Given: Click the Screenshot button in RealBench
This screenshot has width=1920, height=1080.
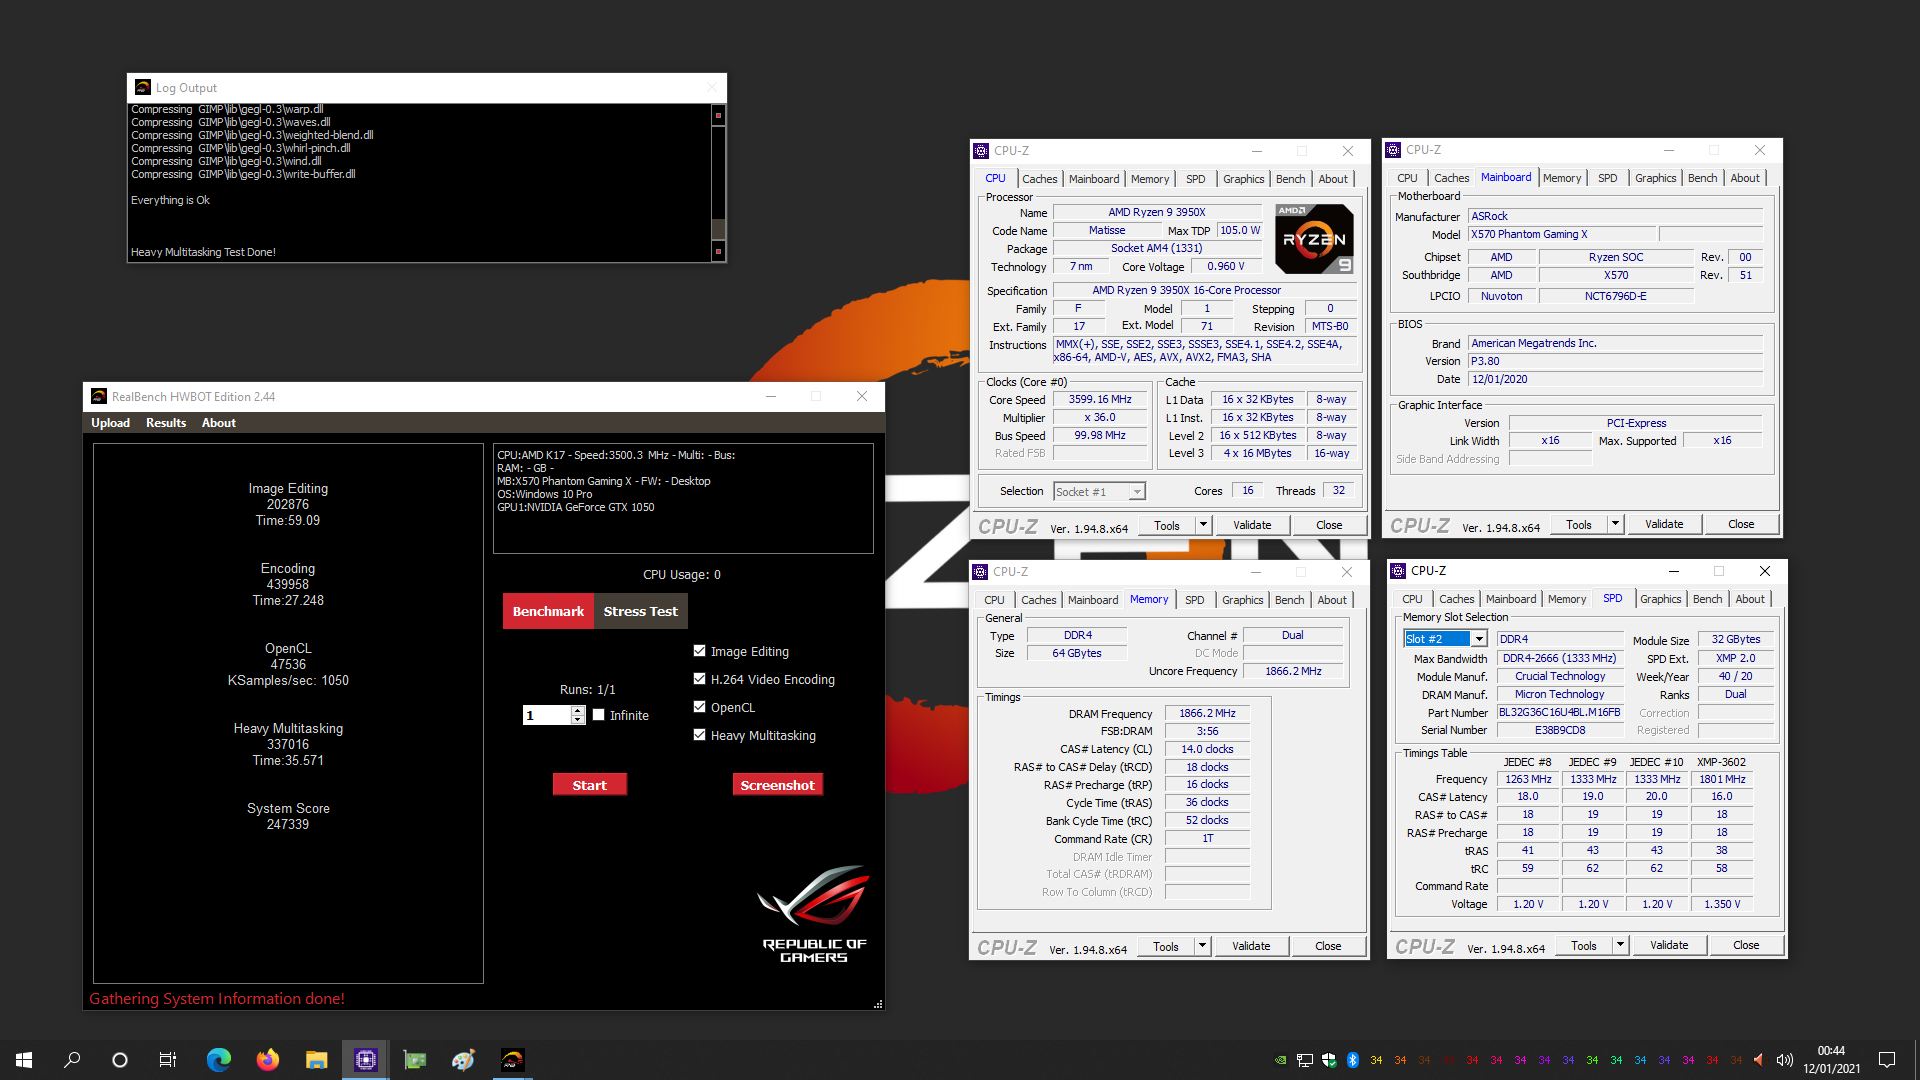Looking at the screenshot, I should (778, 785).
